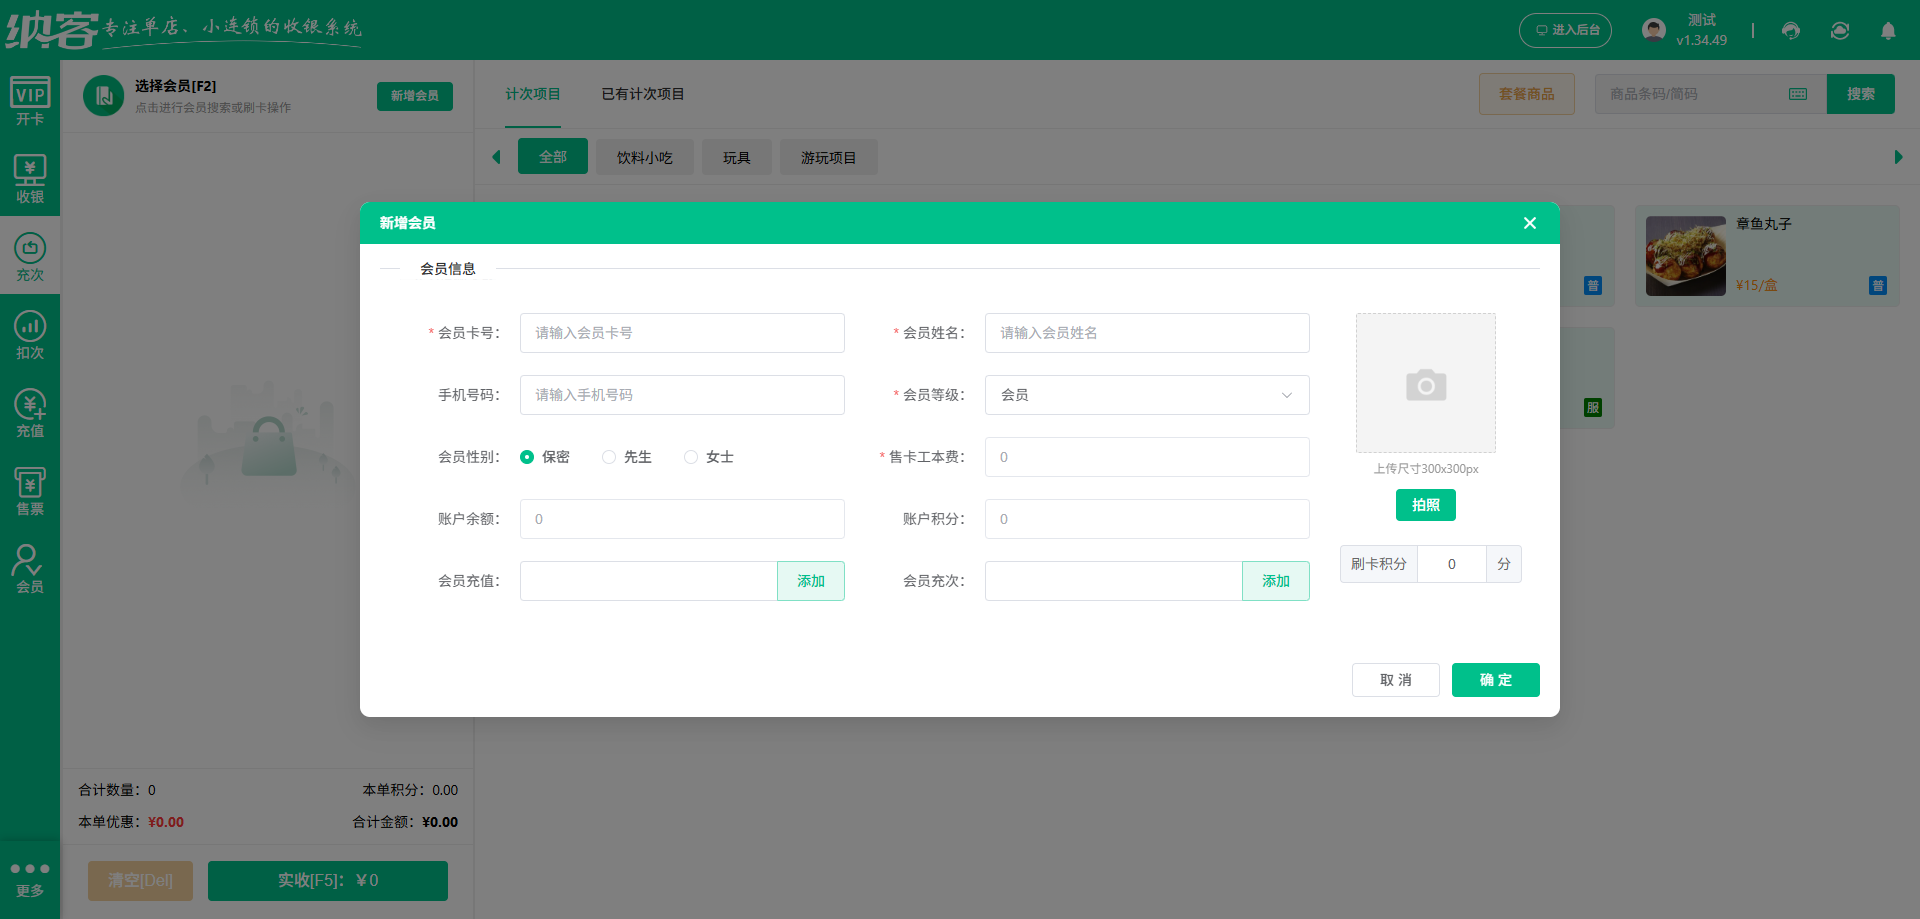Open the 售票 ticketing sidebar icon
The width and height of the screenshot is (1920, 919).
click(x=29, y=488)
